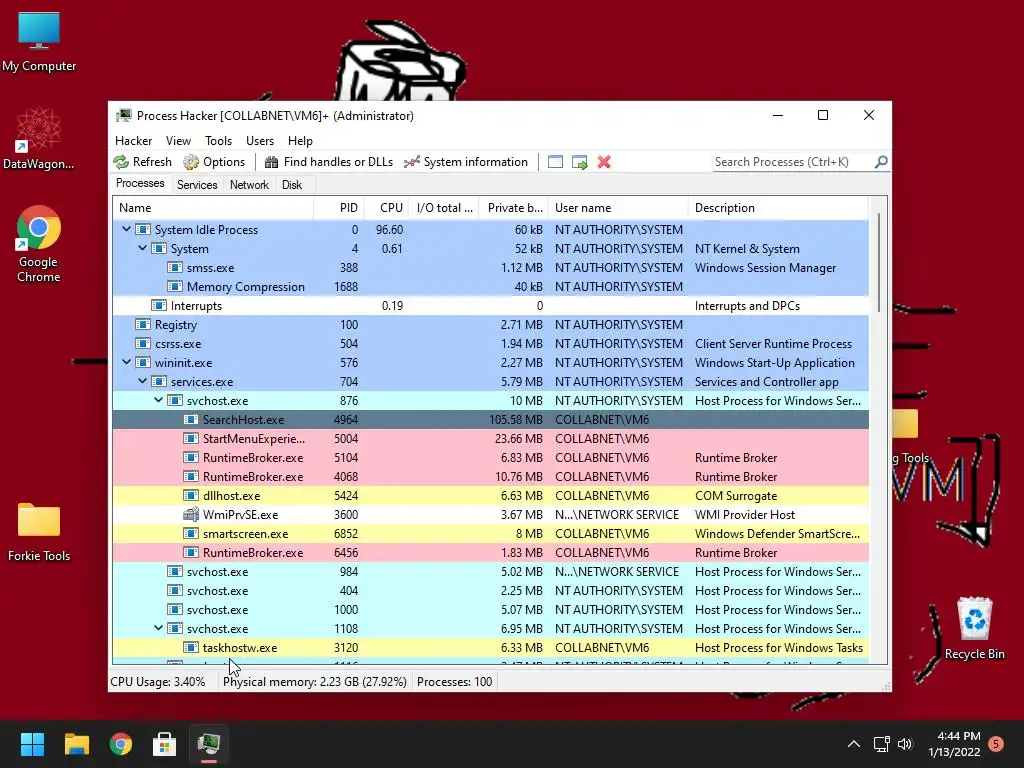Image resolution: width=1024 pixels, height=768 pixels.
Task: Click the smartscreen.exe process icon
Action: (191, 533)
